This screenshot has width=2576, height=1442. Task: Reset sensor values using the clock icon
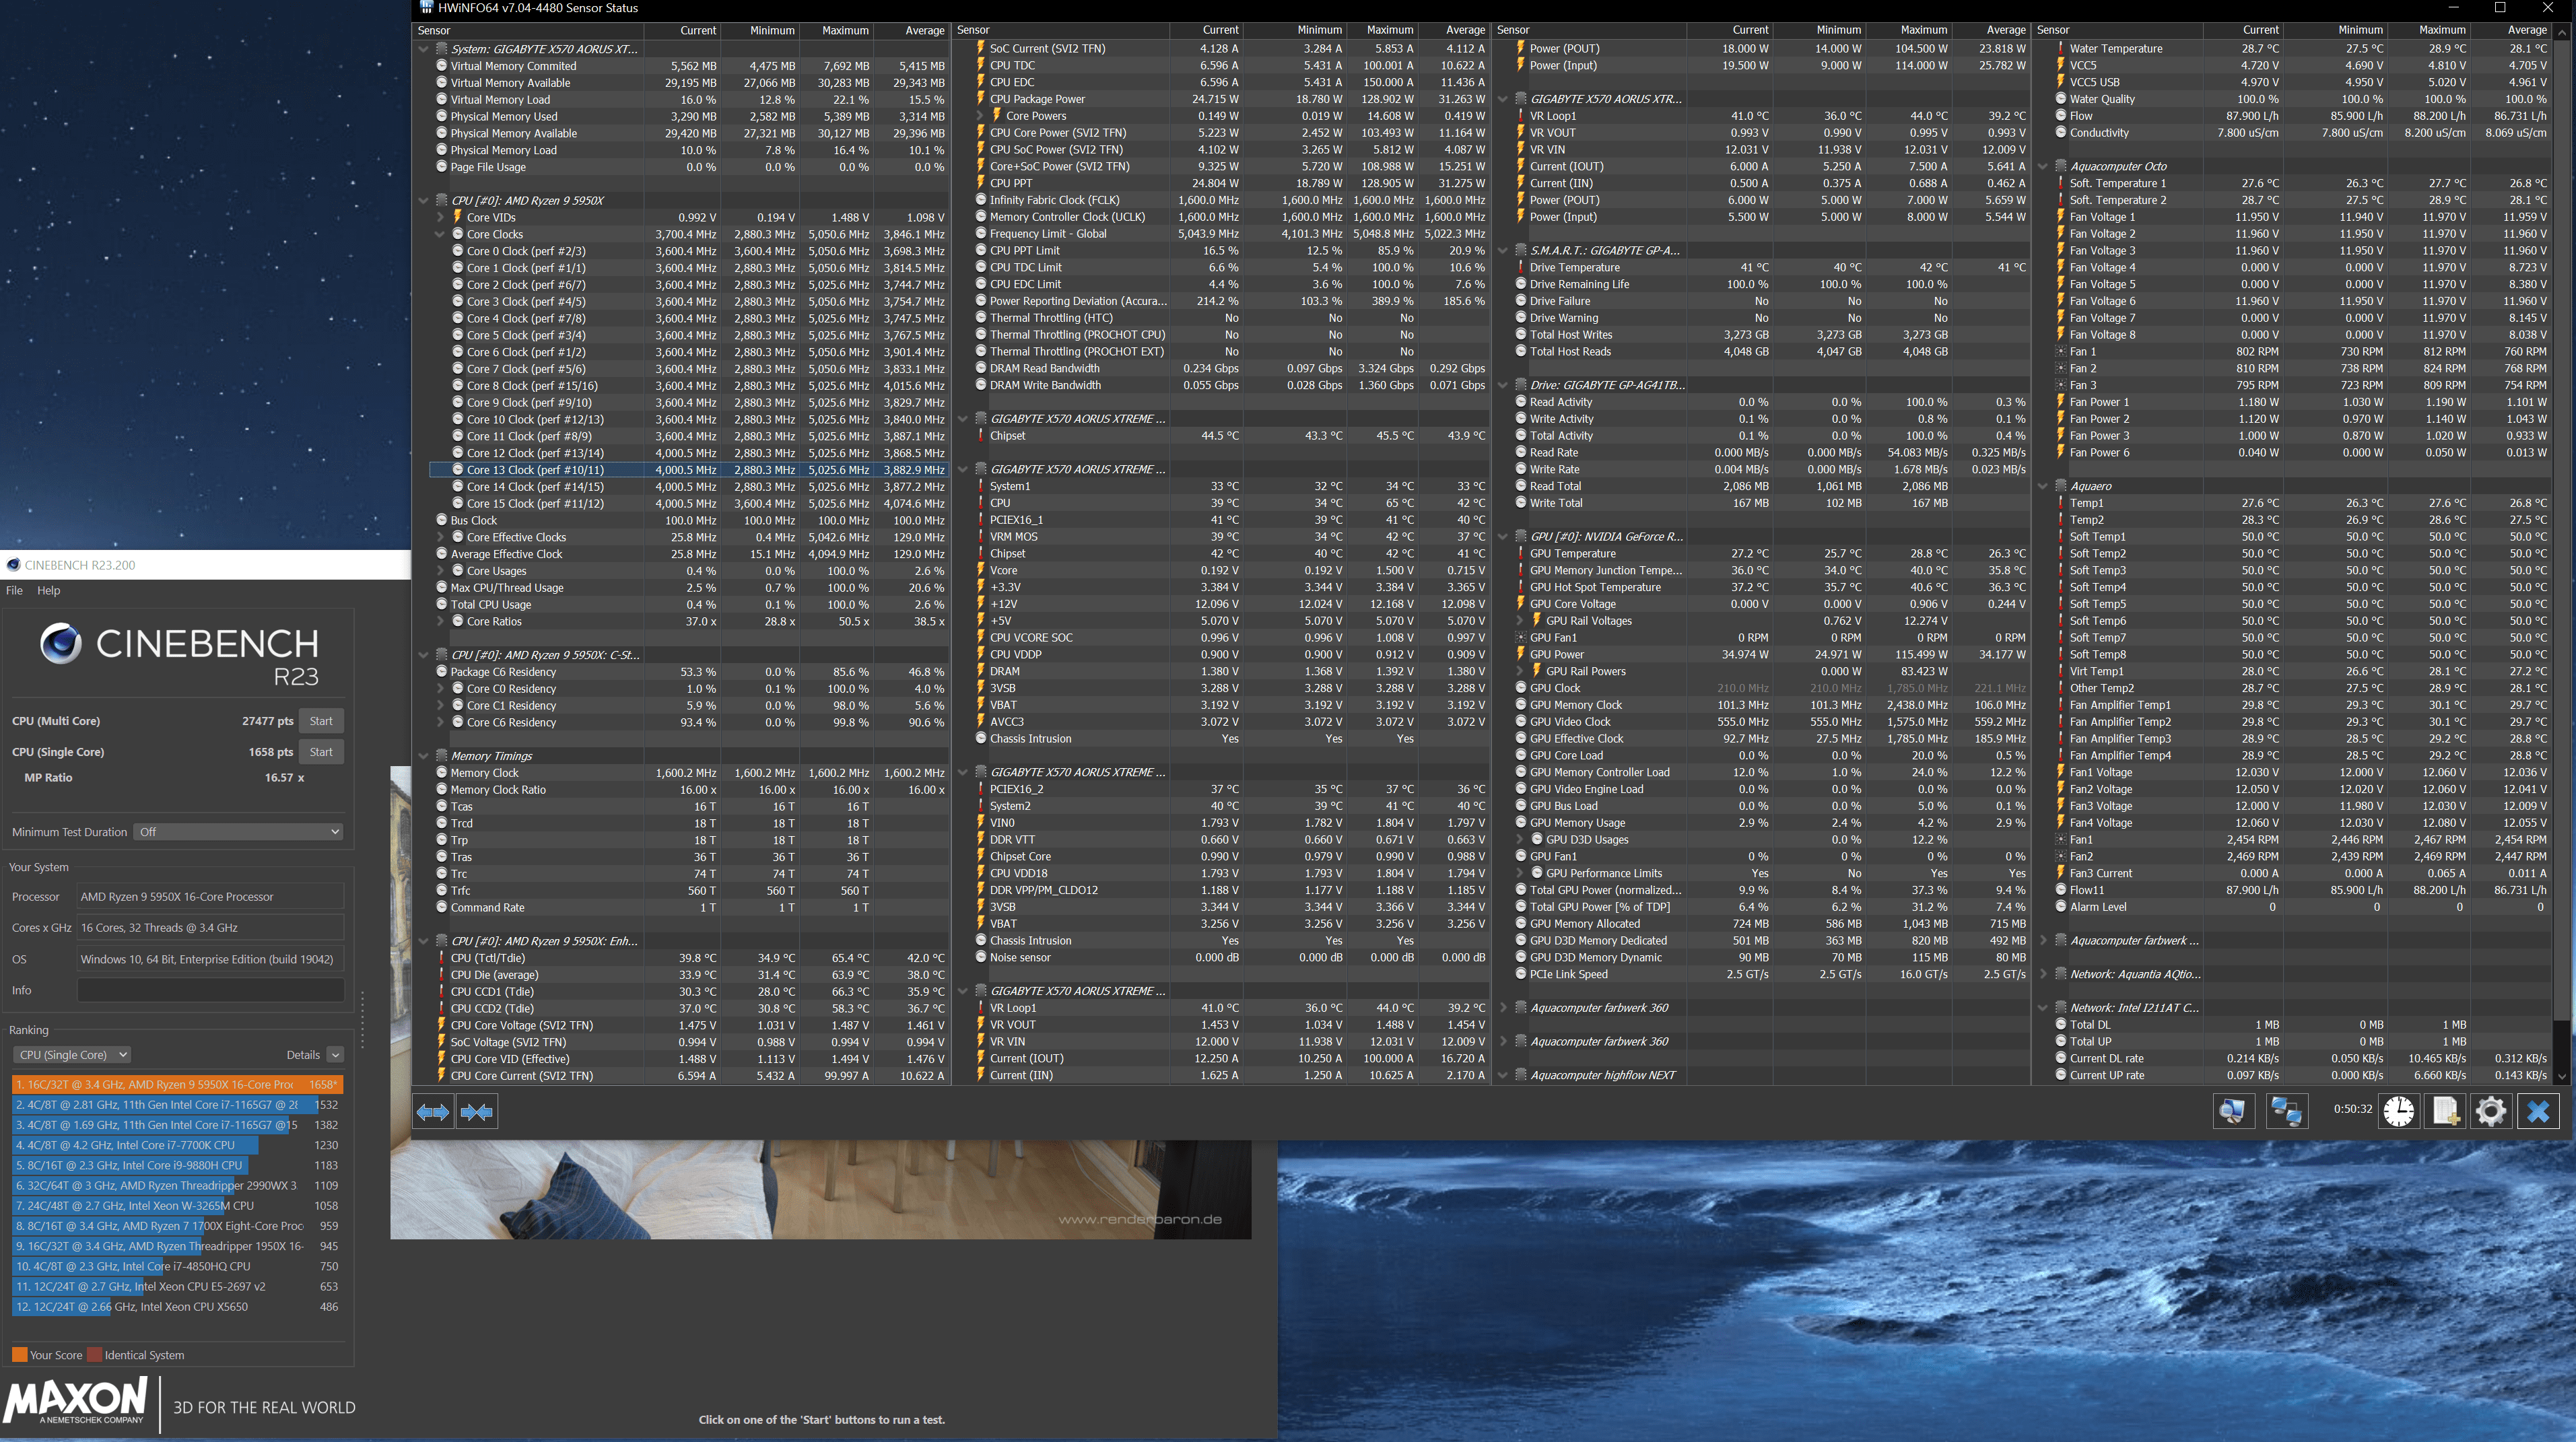pyautogui.click(x=2398, y=1111)
